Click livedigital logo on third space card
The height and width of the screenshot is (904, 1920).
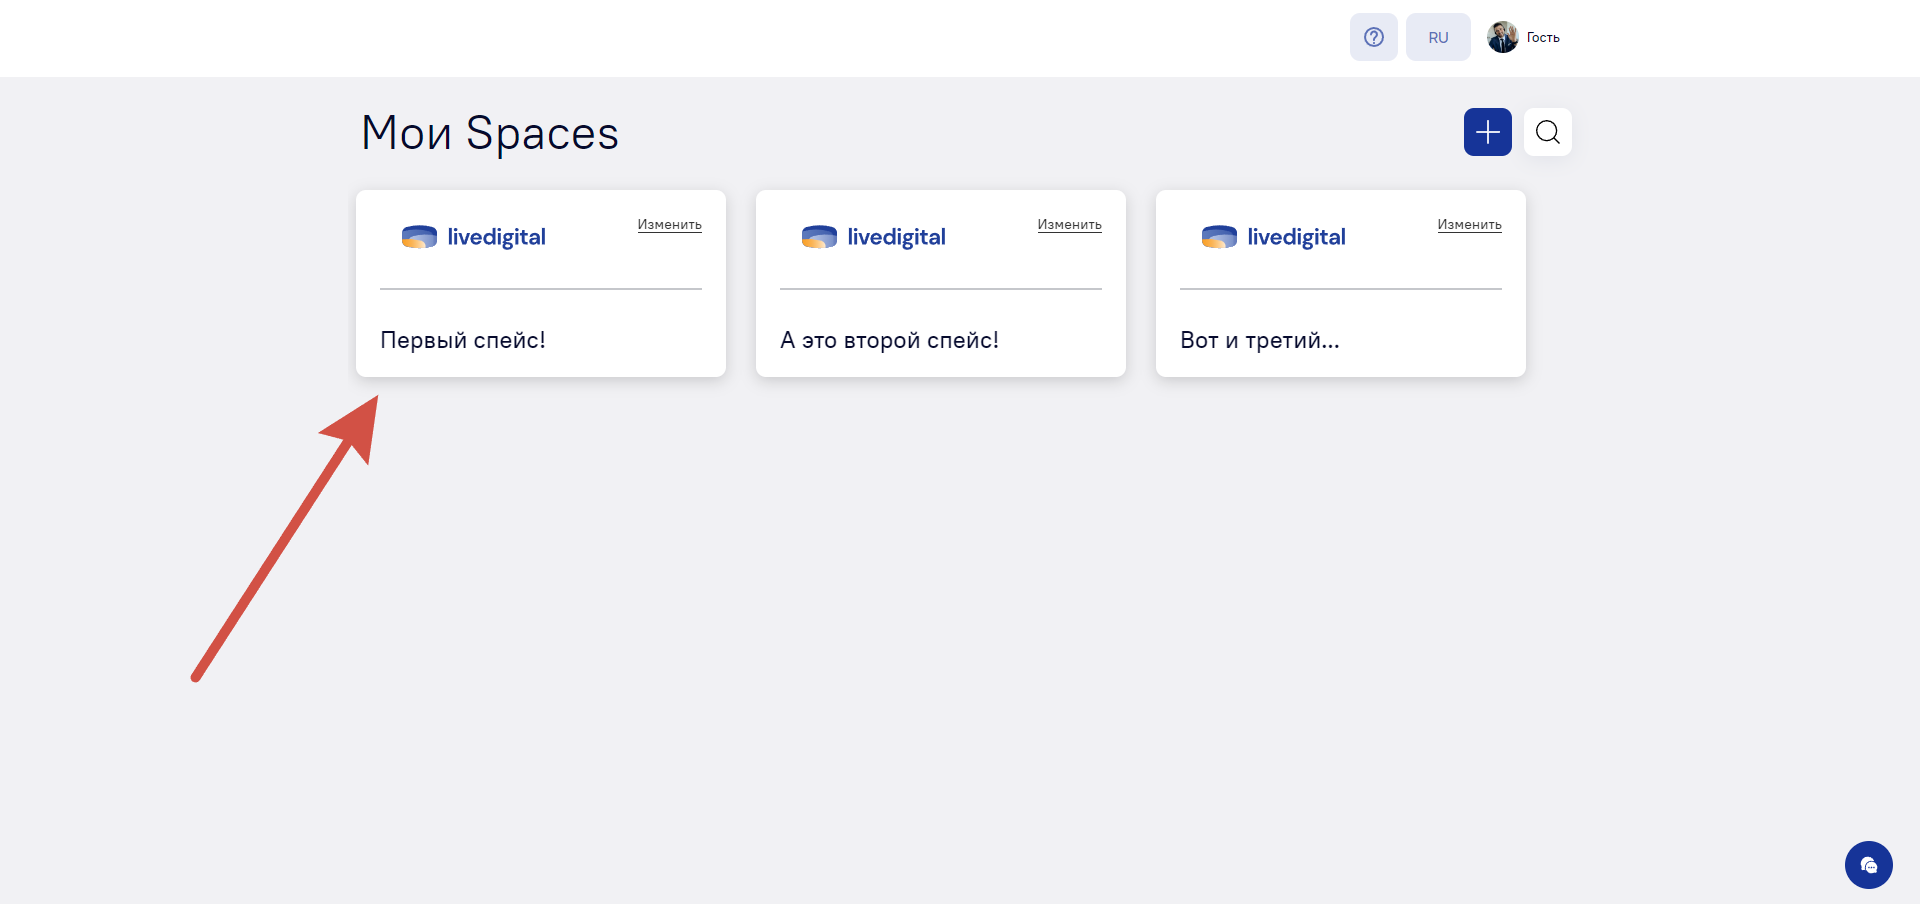tap(1273, 237)
